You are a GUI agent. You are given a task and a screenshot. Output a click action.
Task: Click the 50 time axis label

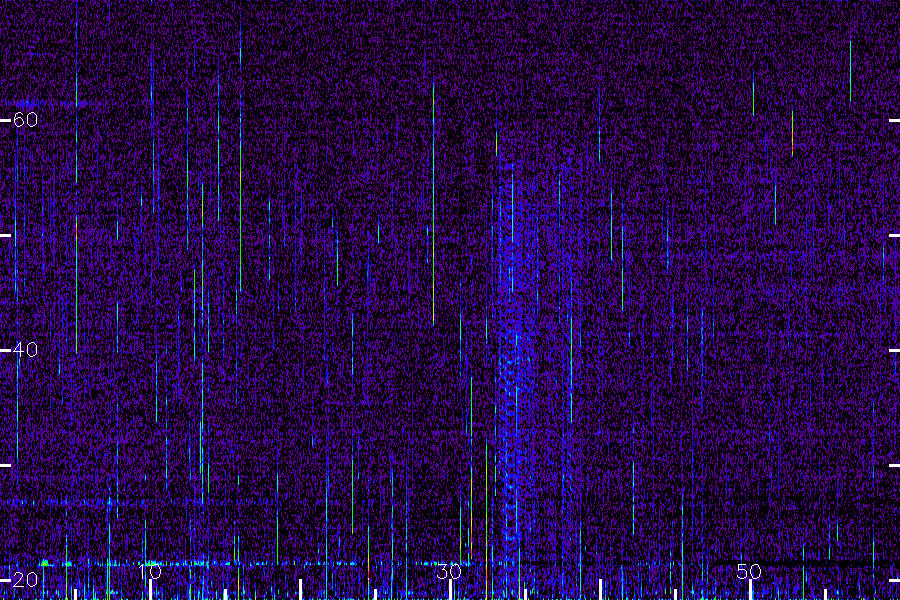(x=749, y=572)
